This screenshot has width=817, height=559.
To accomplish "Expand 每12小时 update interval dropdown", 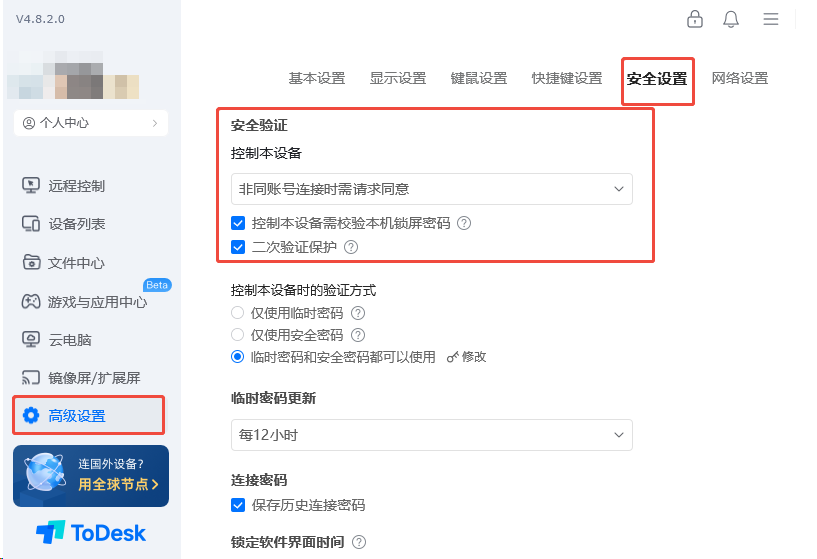I will point(431,434).
